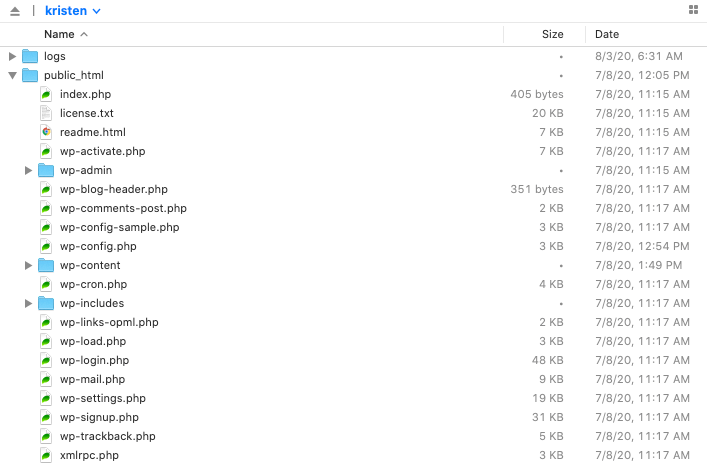Image resolution: width=707 pixels, height=476 pixels.
Task: Select the file name index.php
Action: pos(85,94)
